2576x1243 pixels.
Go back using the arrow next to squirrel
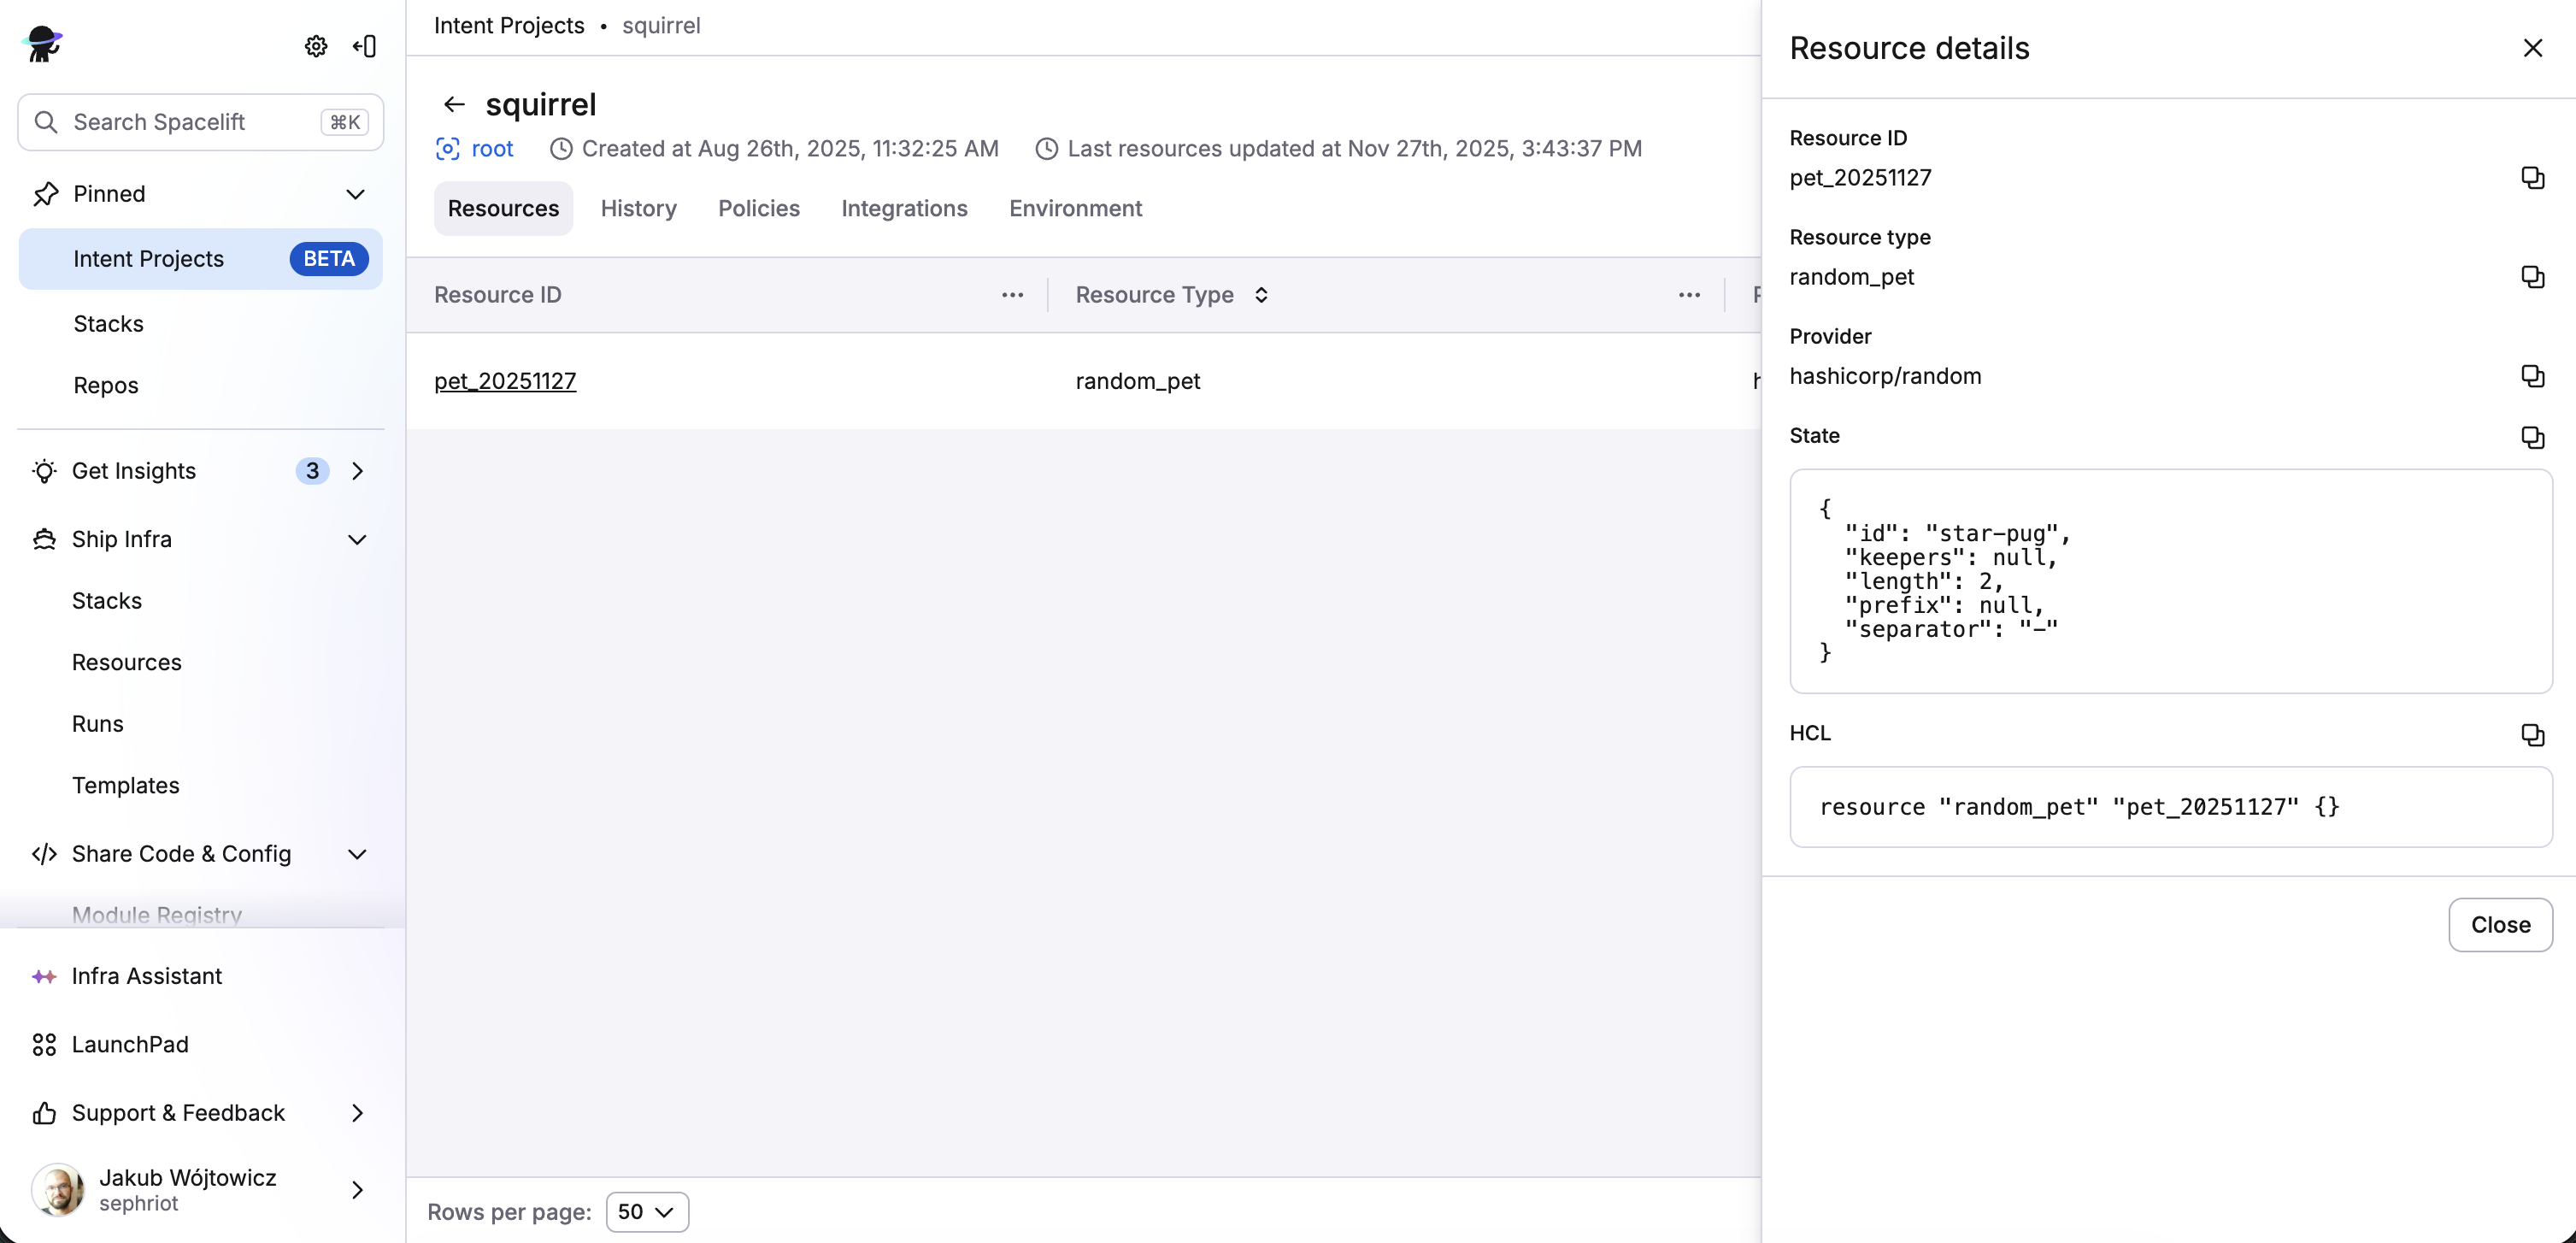click(455, 104)
